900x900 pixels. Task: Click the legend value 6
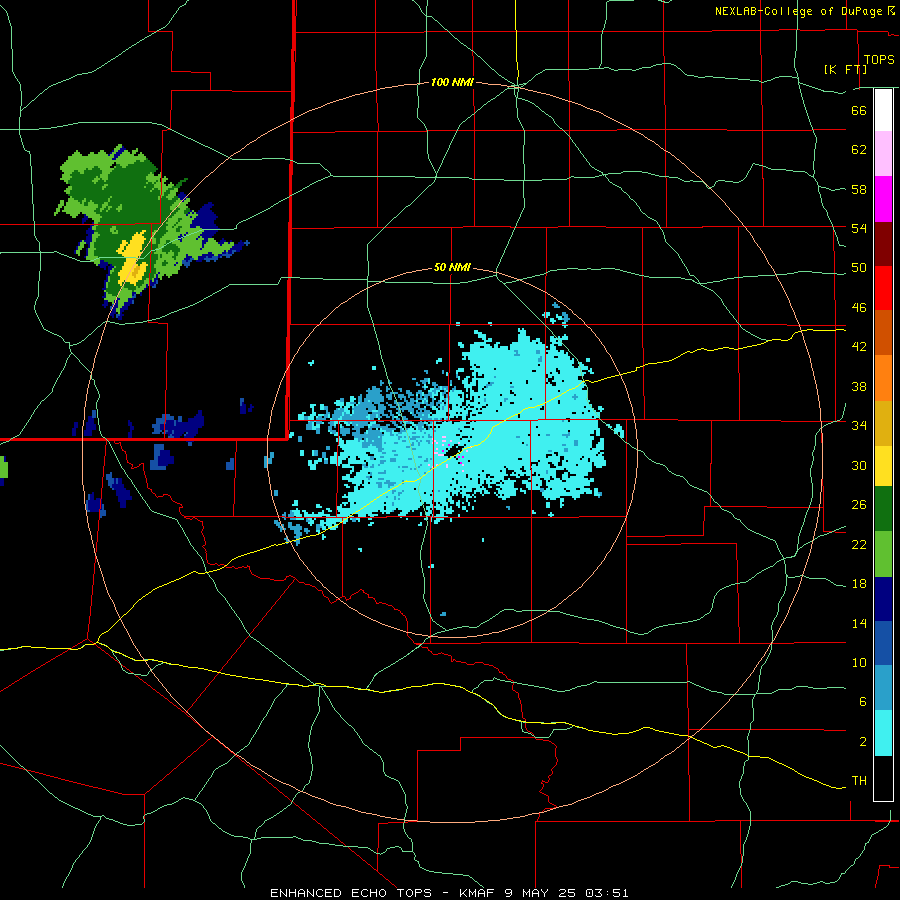[x=862, y=702]
